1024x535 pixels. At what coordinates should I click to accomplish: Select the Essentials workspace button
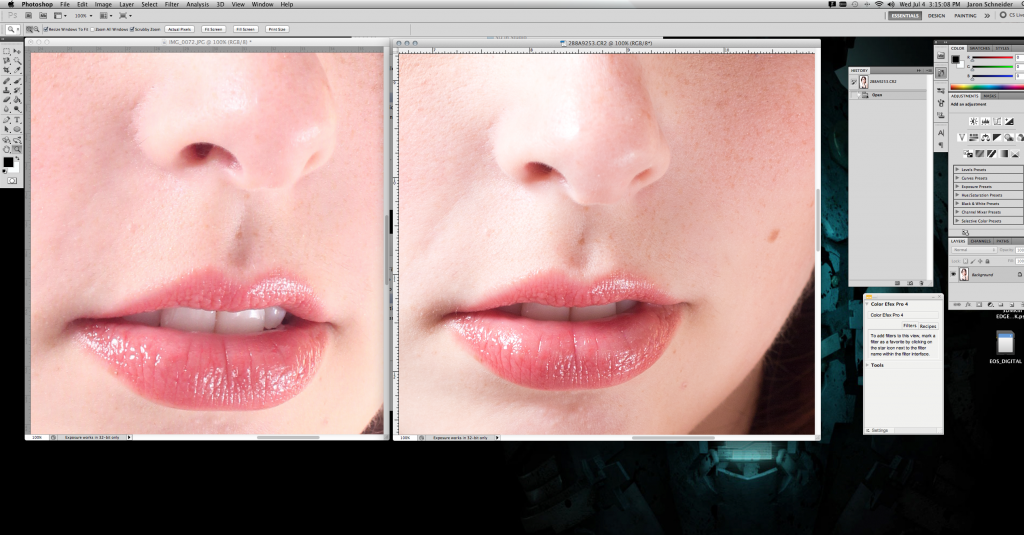(x=905, y=16)
